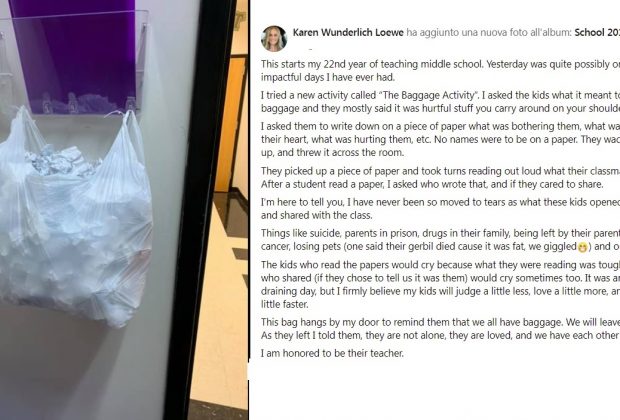
Task: Click the 'I asked them to write down' paragraph
Action: [x=440, y=139]
